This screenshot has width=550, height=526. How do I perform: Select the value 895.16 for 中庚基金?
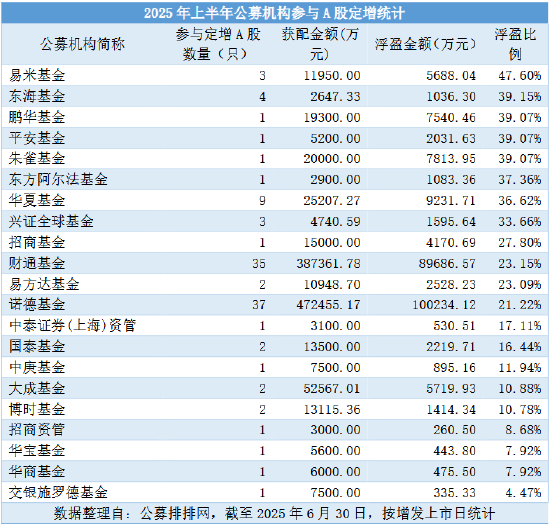454,368
